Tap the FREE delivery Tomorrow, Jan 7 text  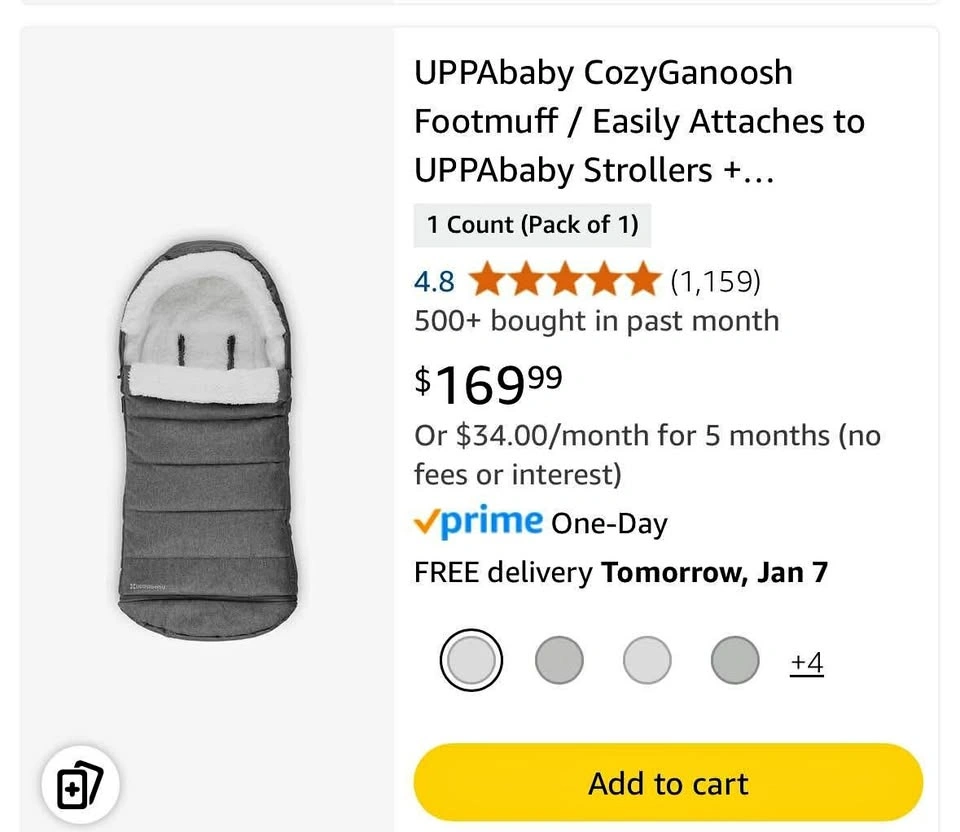pyautogui.click(x=620, y=573)
